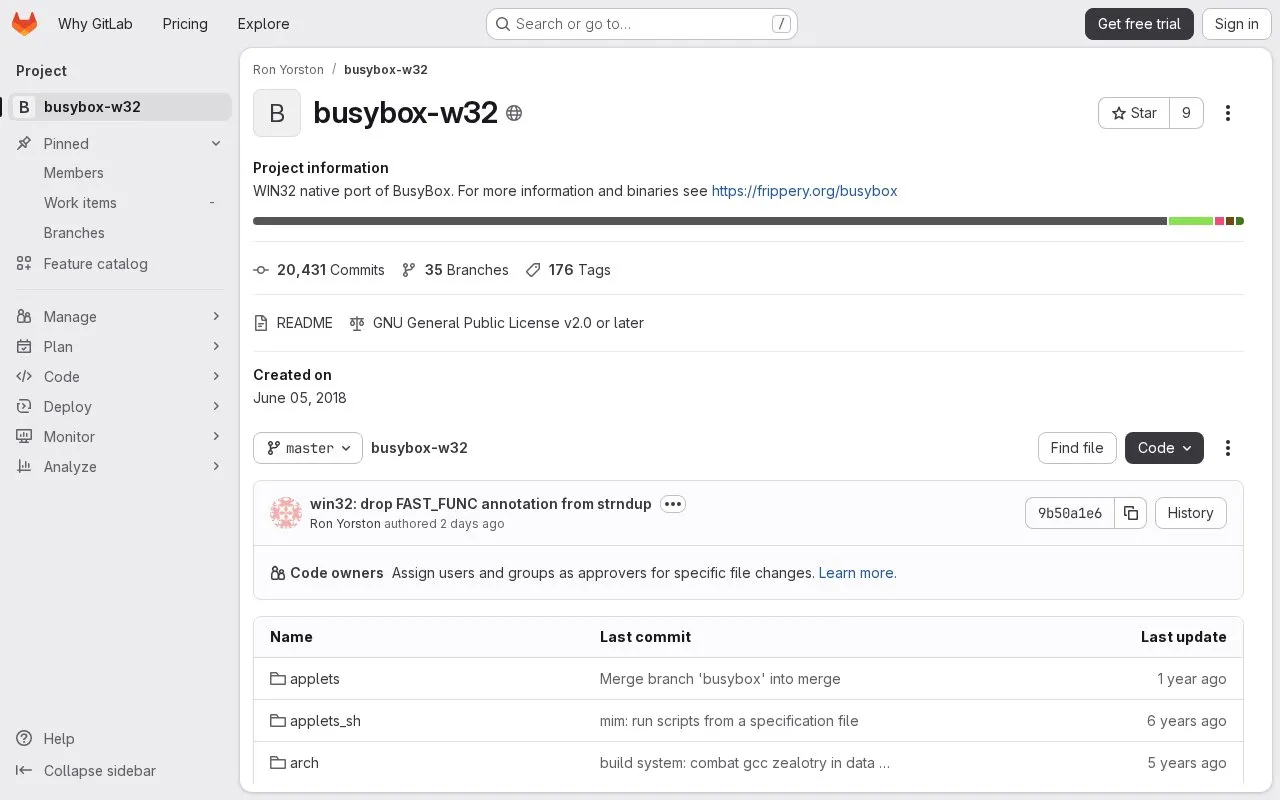Open the project kebab menu beside Star
The image size is (1280, 800).
coord(1227,113)
